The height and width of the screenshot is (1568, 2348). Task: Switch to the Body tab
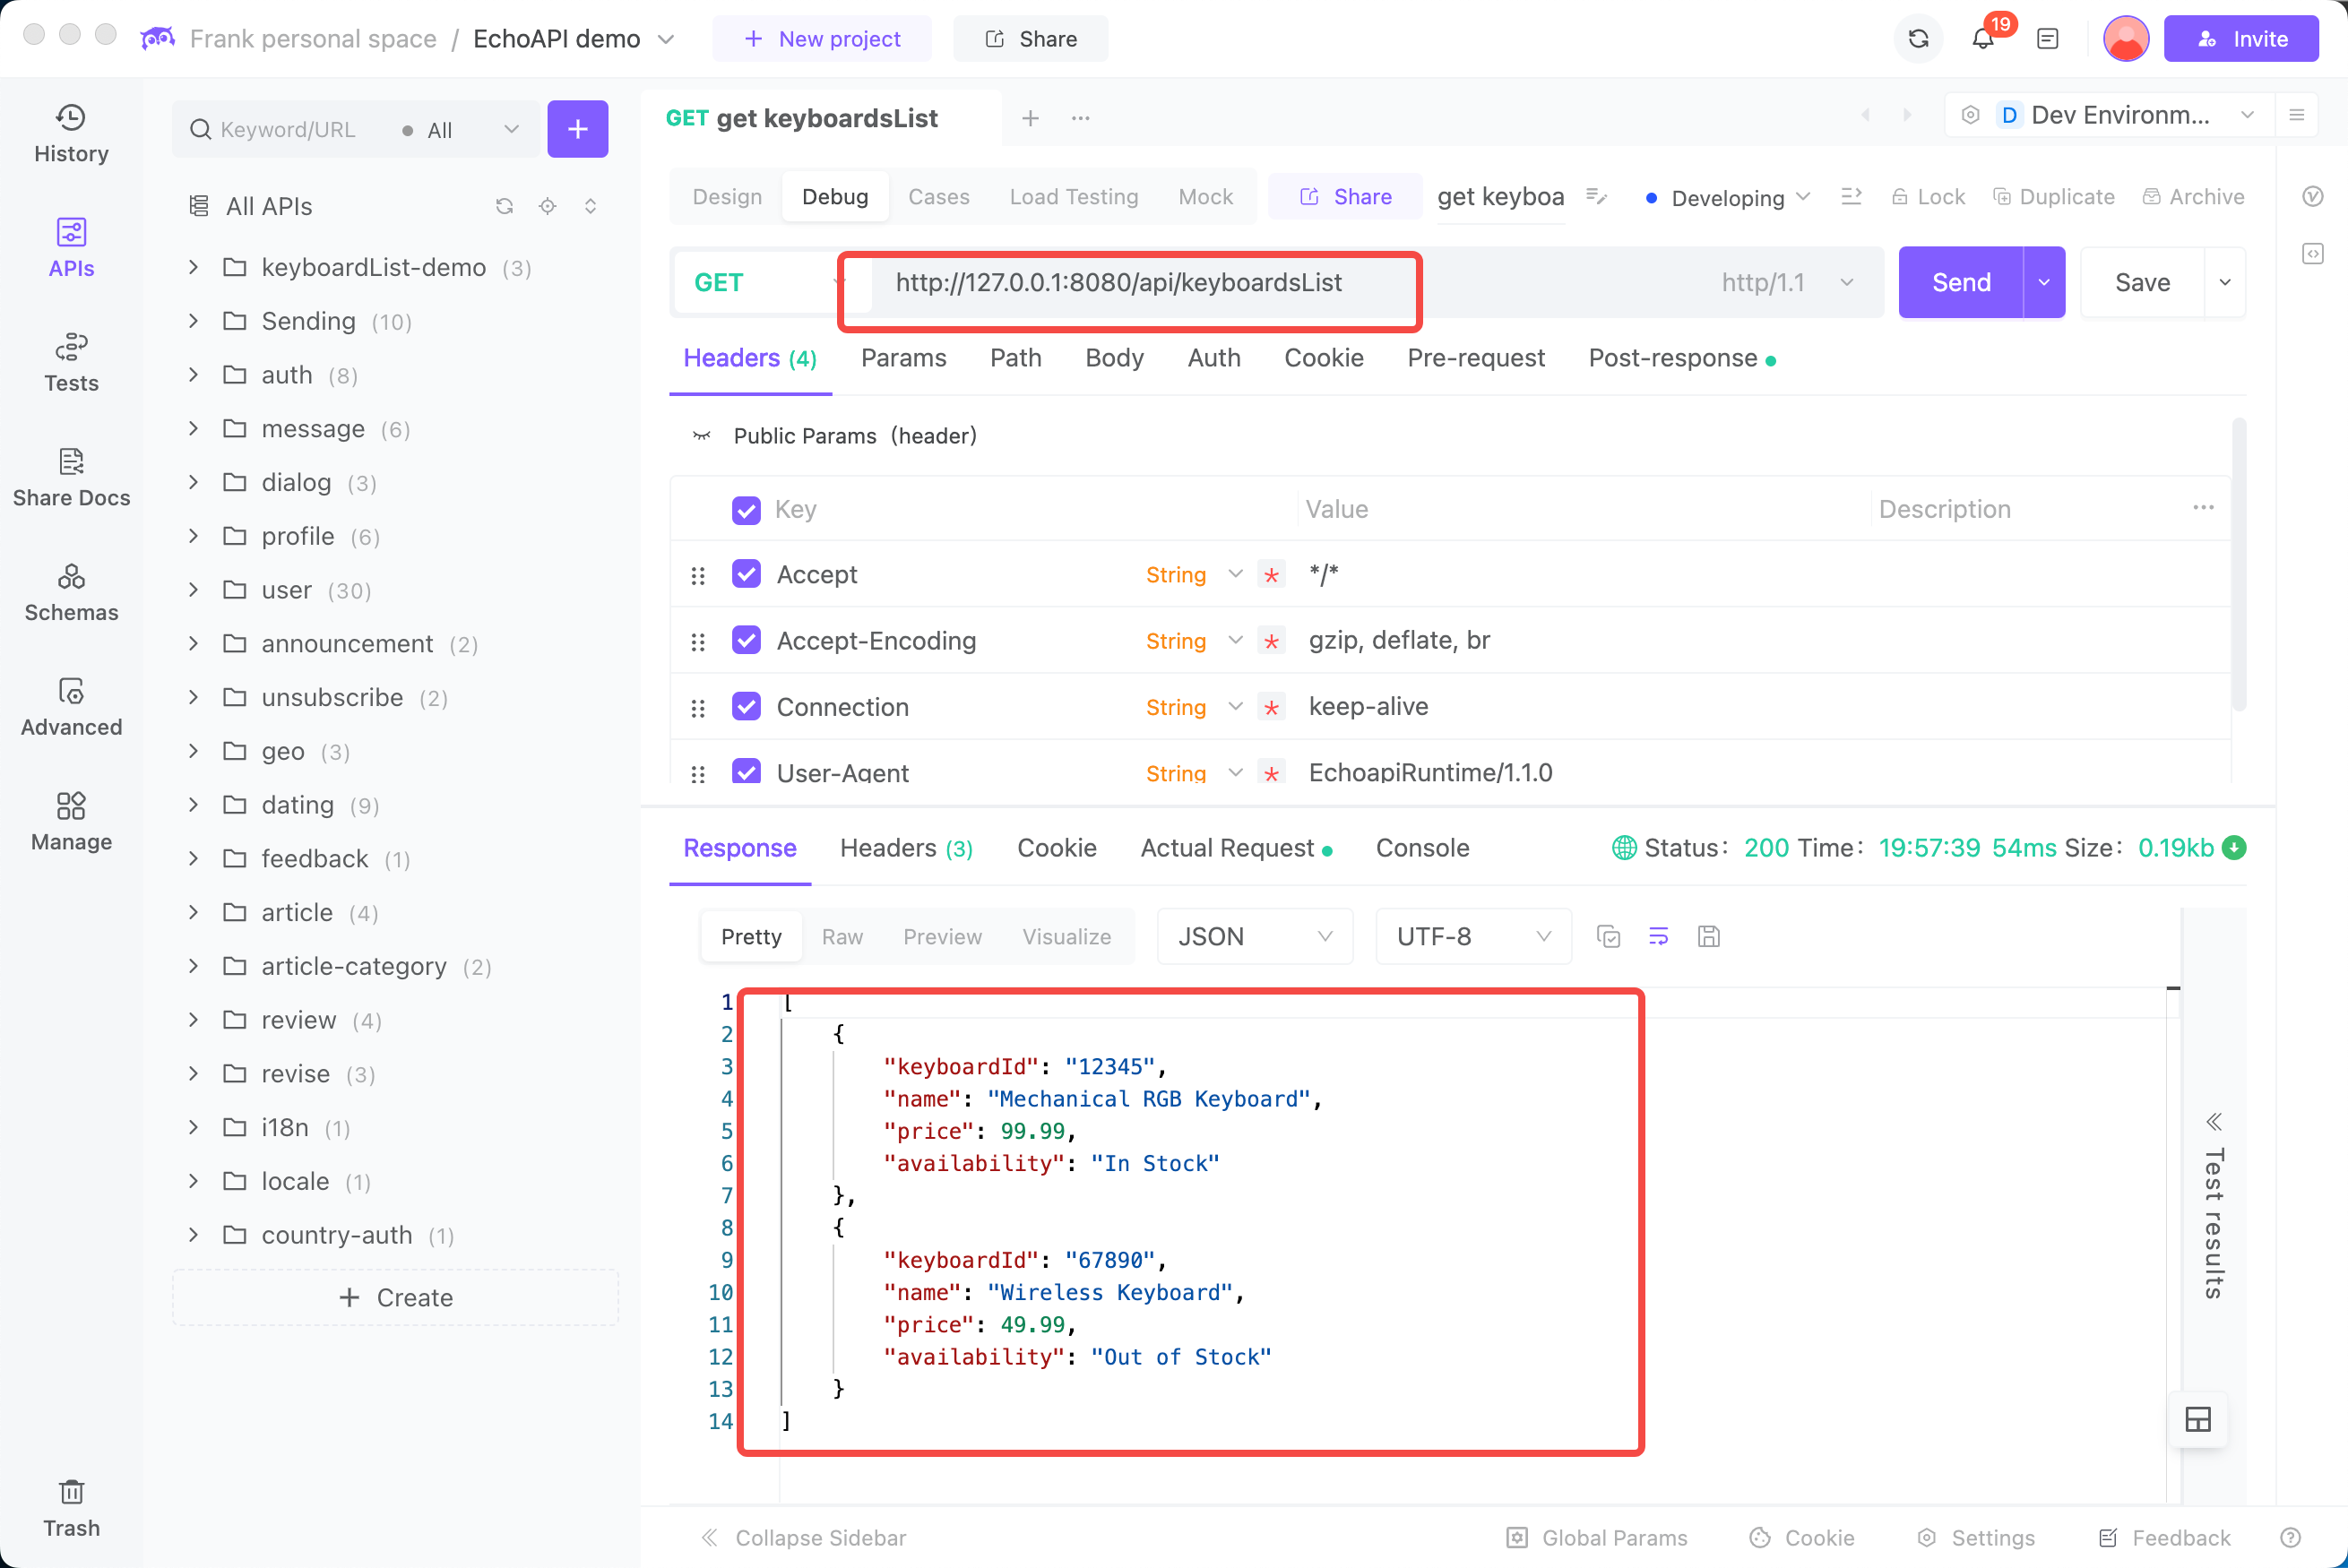coord(1115,357)
